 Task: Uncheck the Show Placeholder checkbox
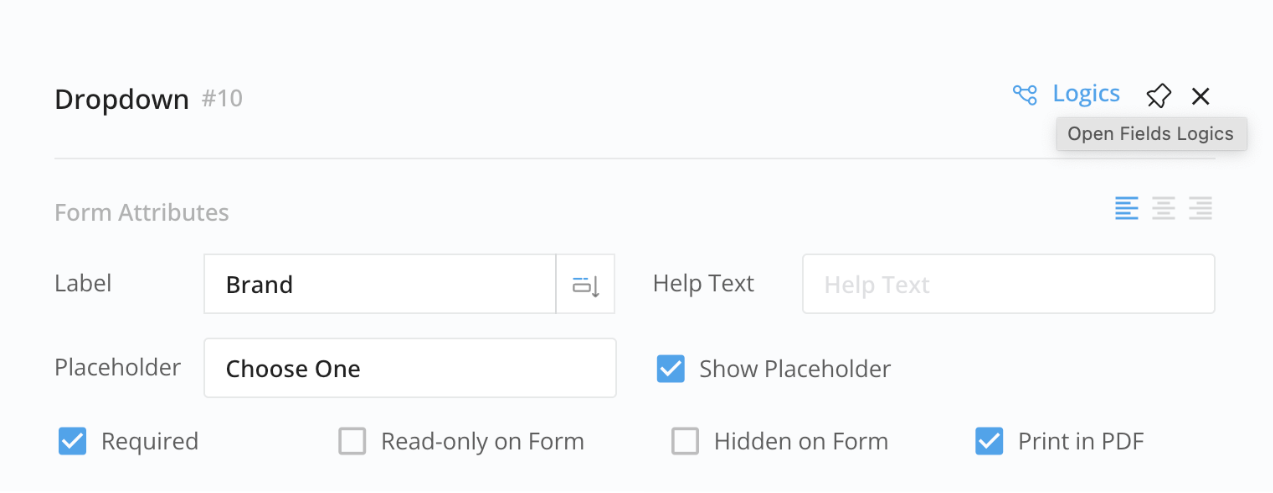pyautogui.click(x=671, y=369)
